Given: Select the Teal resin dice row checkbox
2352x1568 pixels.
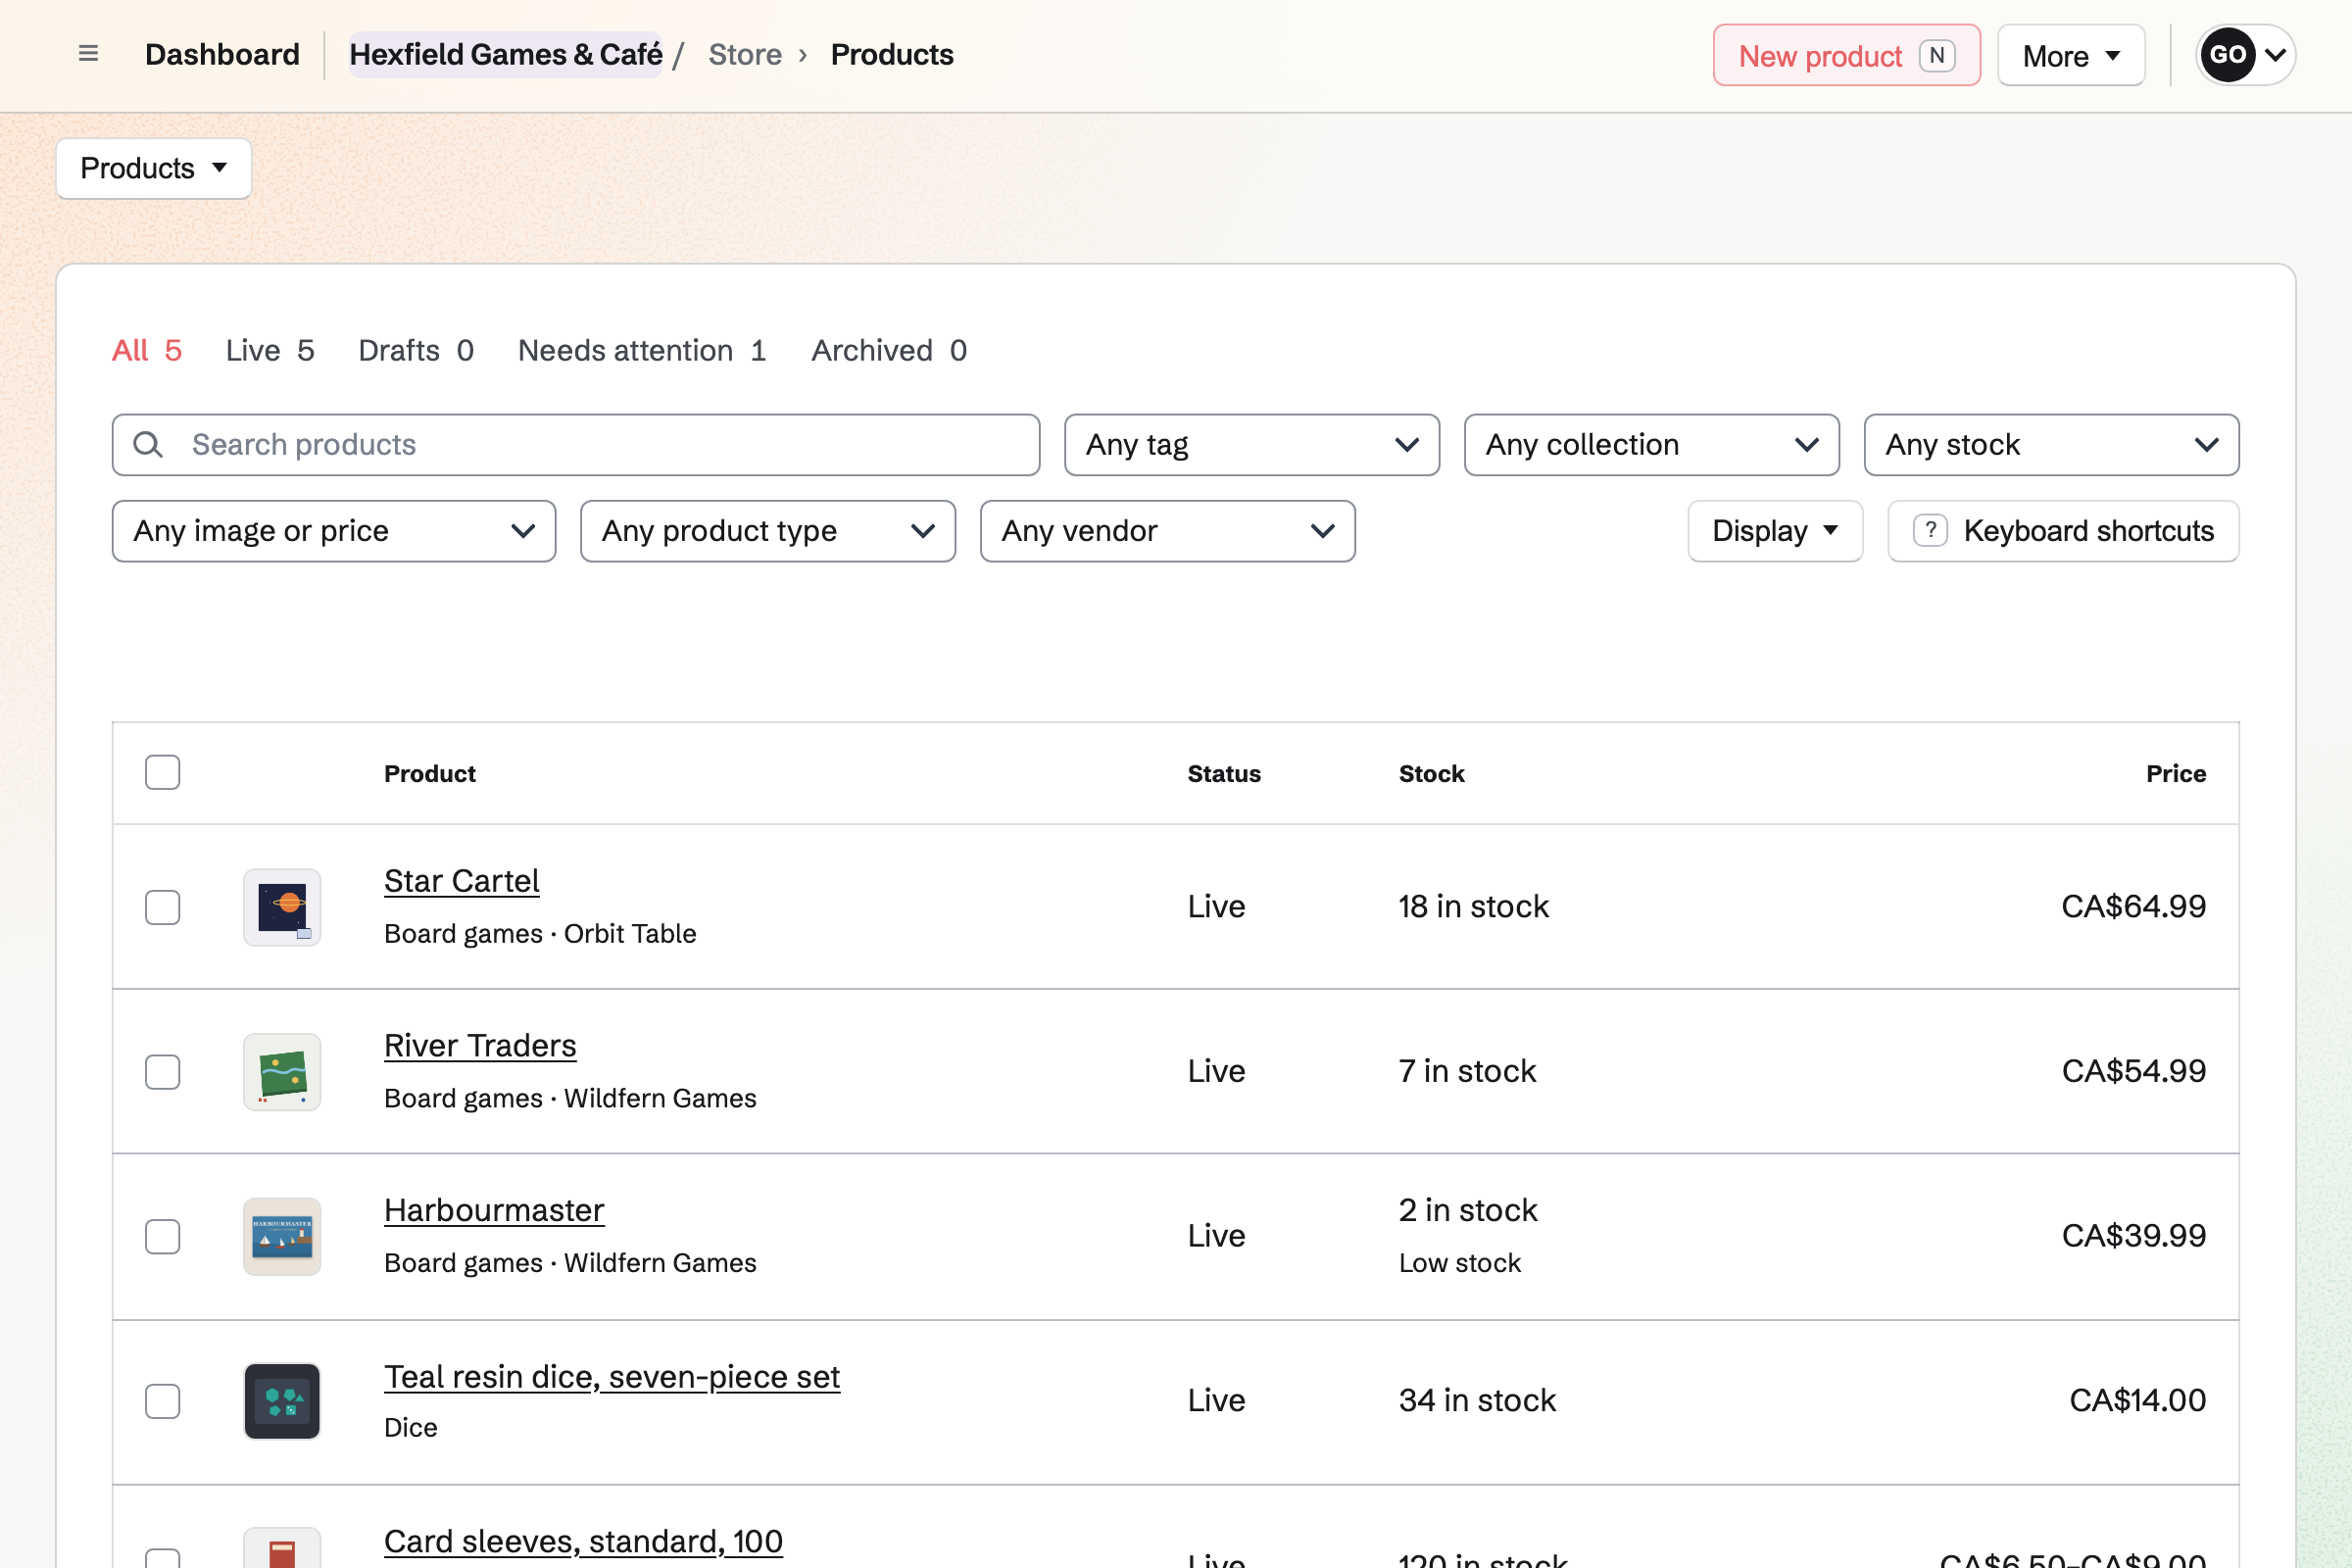Looking at the screenshot, I should [162, 1401].
